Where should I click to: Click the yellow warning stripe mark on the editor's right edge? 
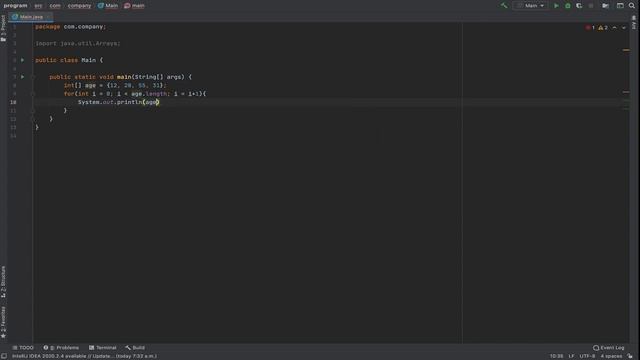pyautogui.click(x=626, y=50)
